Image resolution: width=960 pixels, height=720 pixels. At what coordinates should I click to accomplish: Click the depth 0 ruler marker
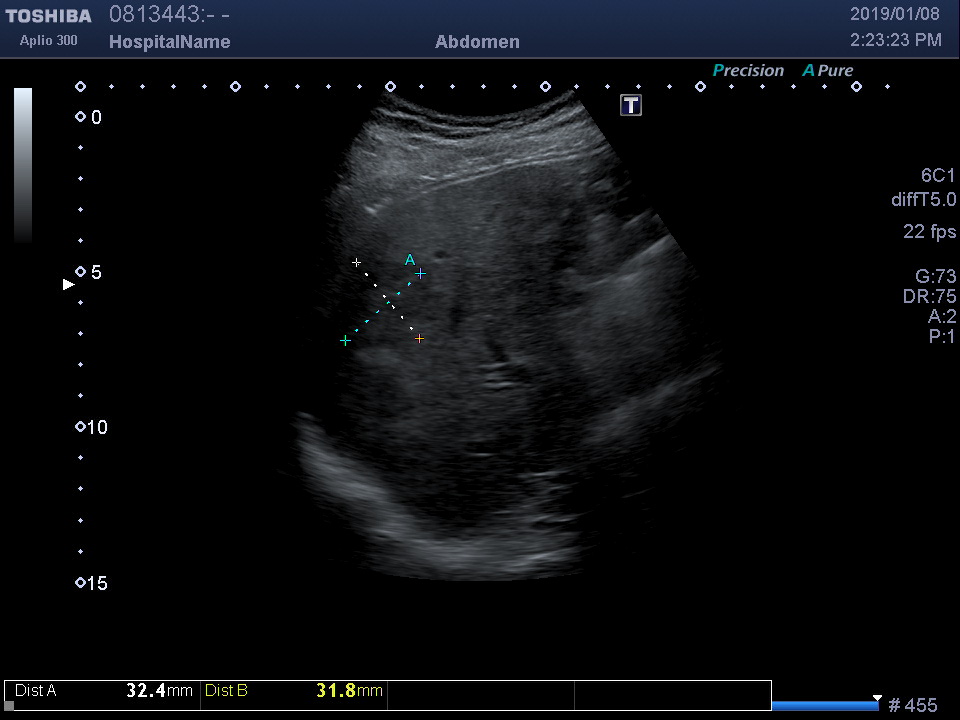point(80,117)
